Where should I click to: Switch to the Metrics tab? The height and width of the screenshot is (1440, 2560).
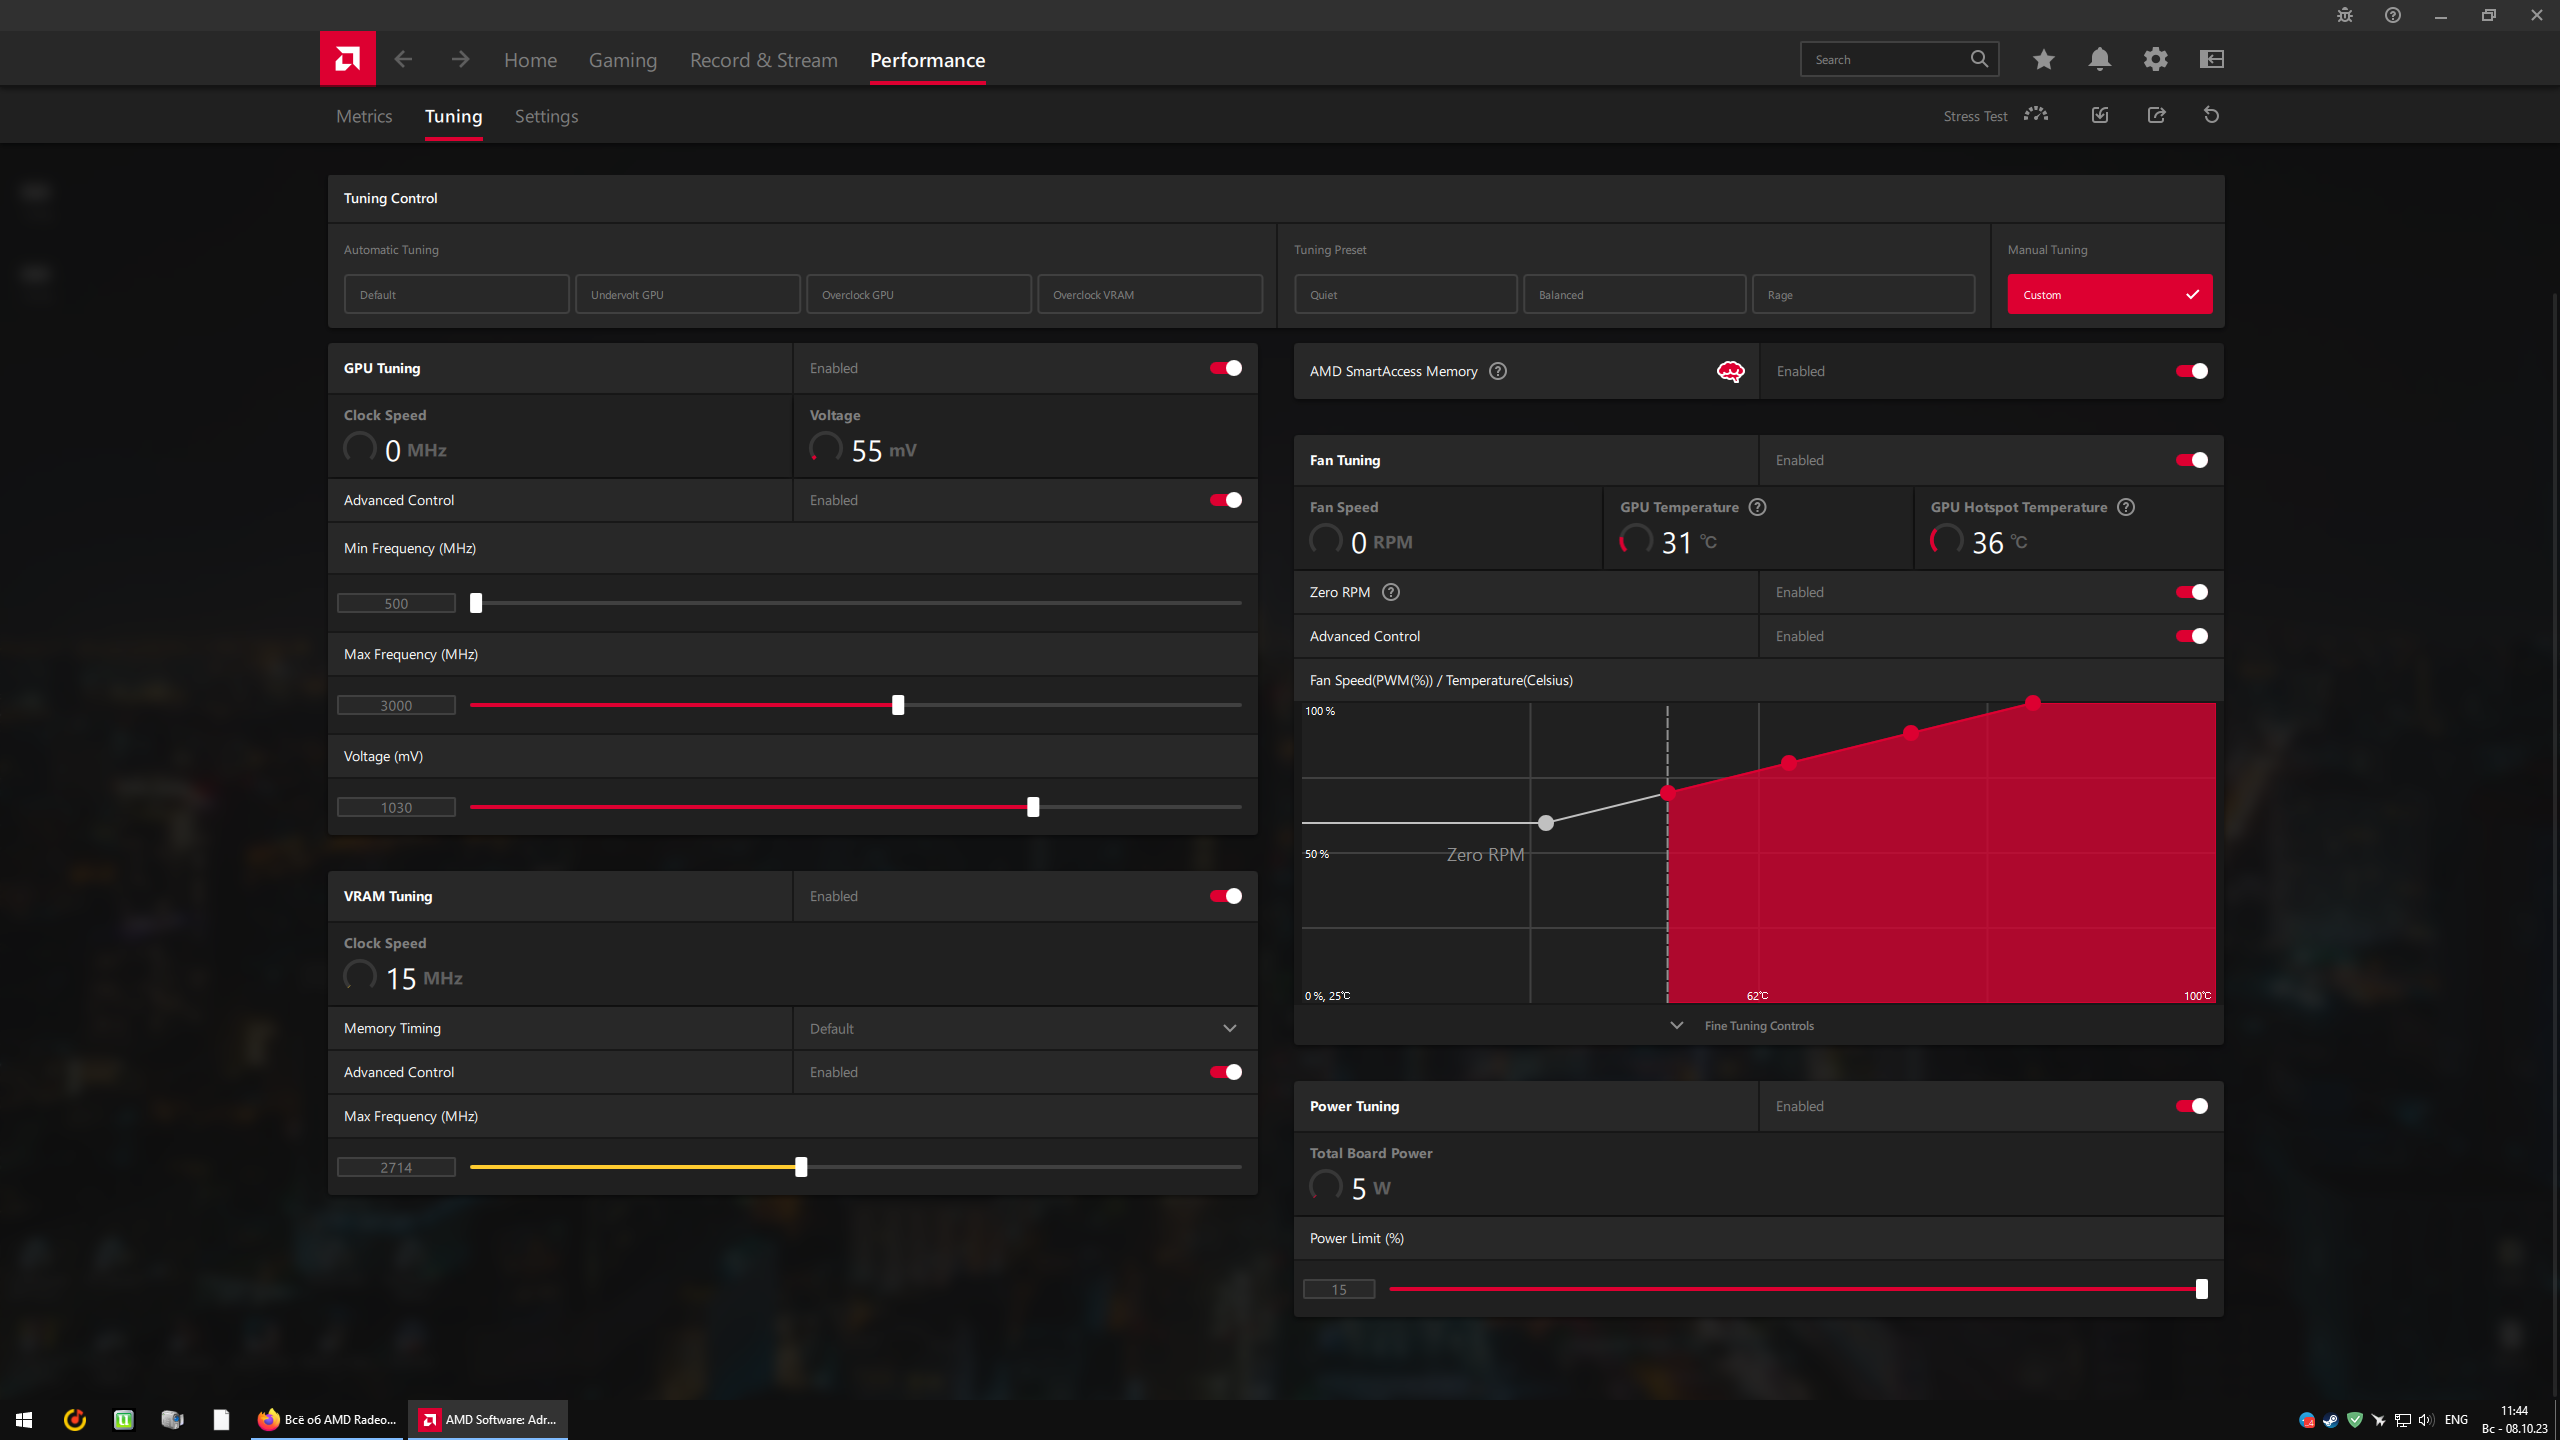coord(364,116)
